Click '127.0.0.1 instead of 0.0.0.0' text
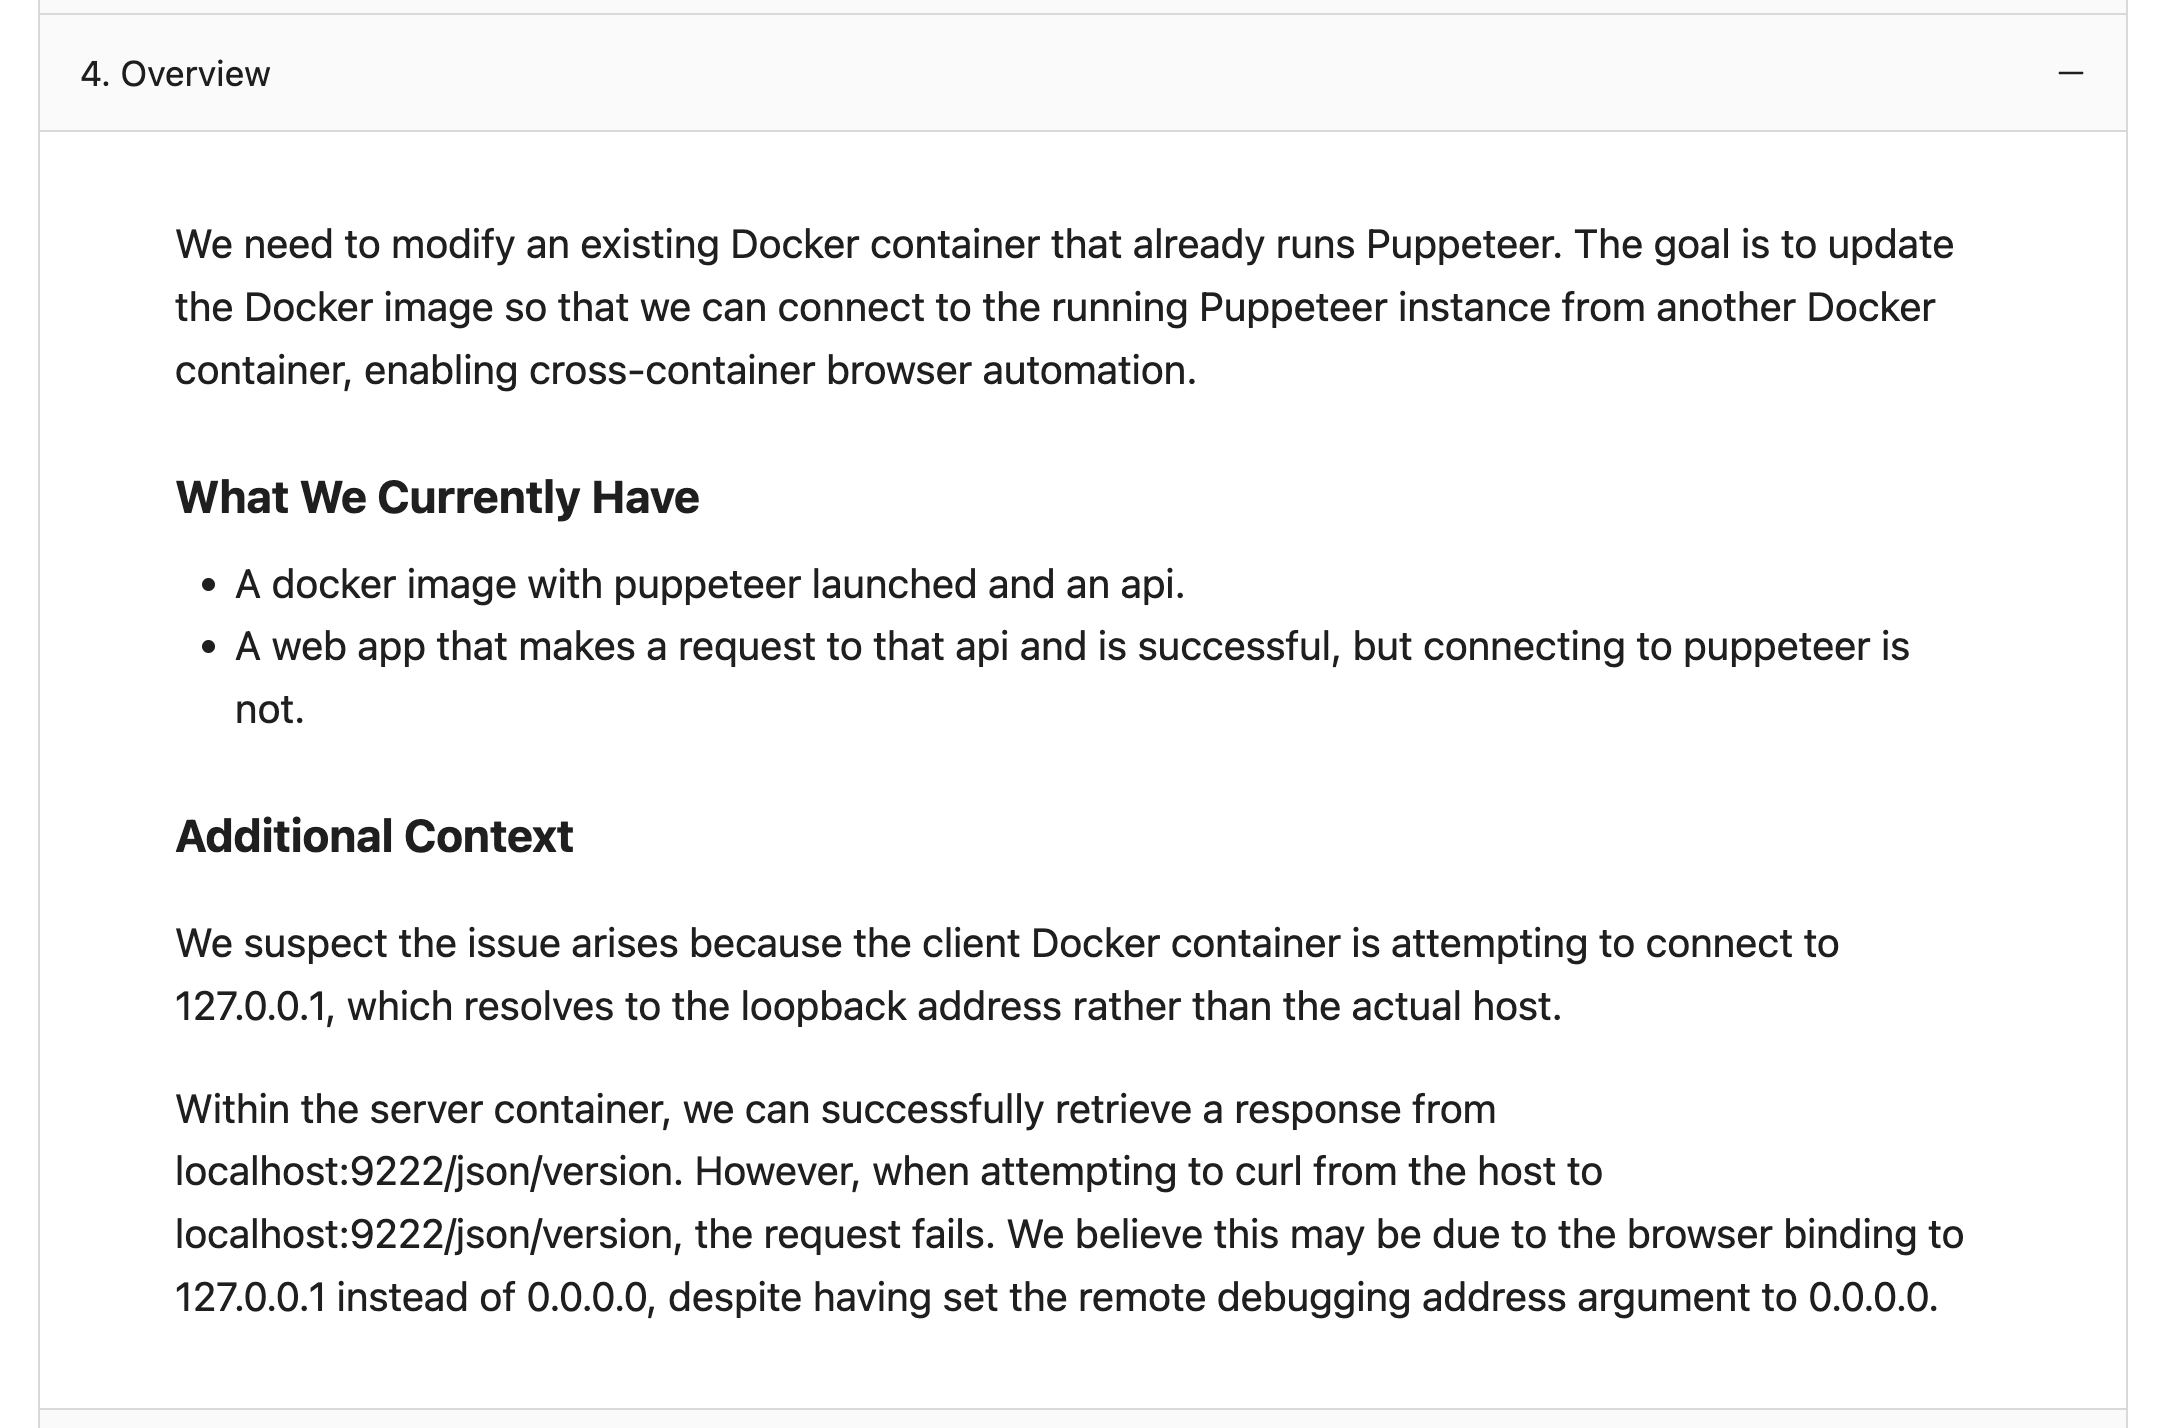Image resolution: width=2162 pixels, height=1428 pixels. pyautogui.click(x=411, y=1298)
